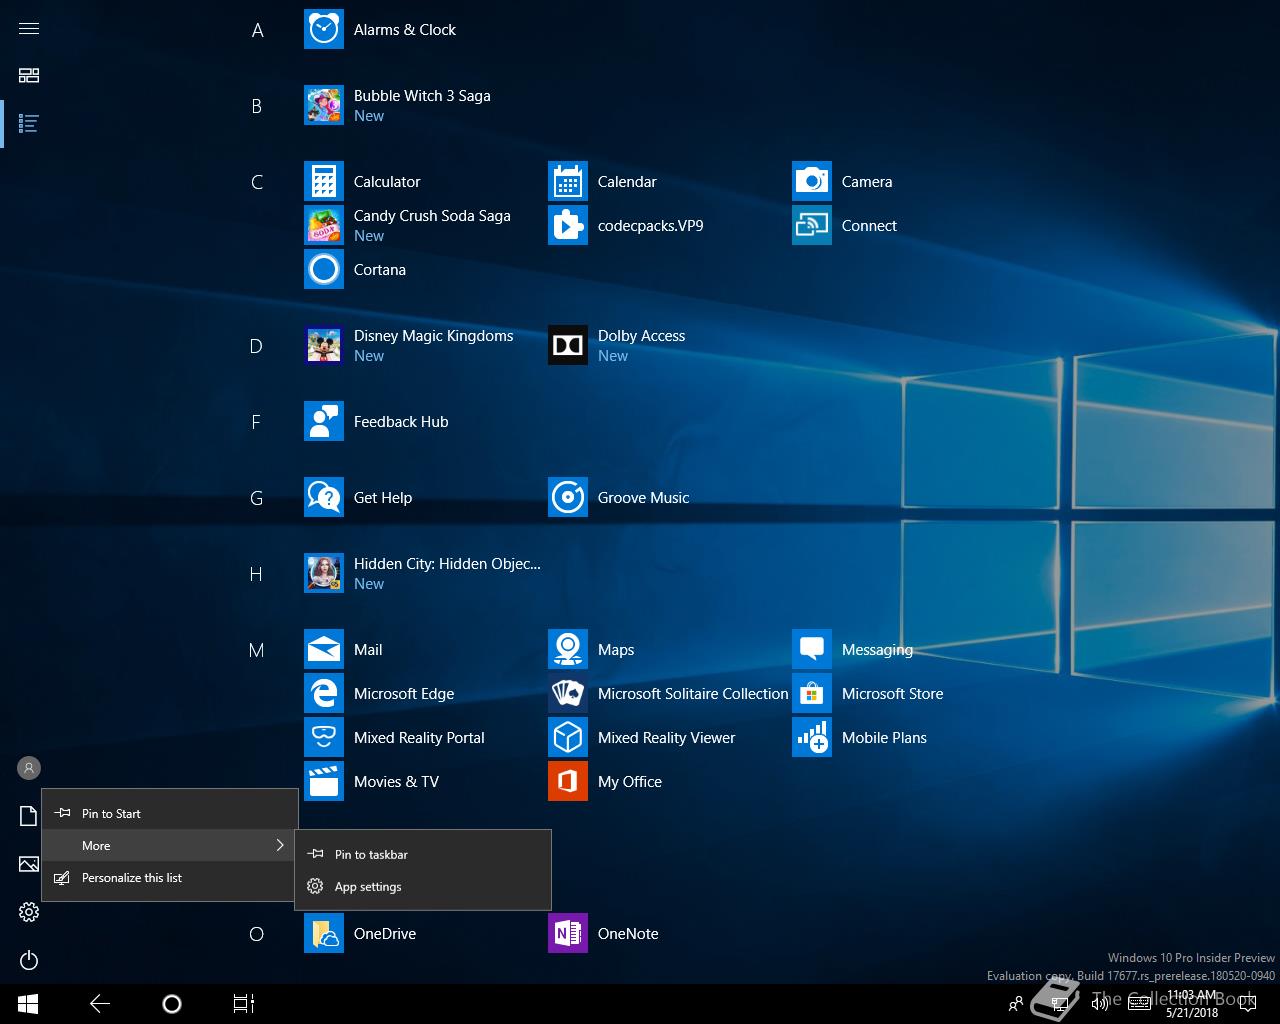
Task: Launch Disney Magic Kingdoms icon
Action: pos(324,345)
